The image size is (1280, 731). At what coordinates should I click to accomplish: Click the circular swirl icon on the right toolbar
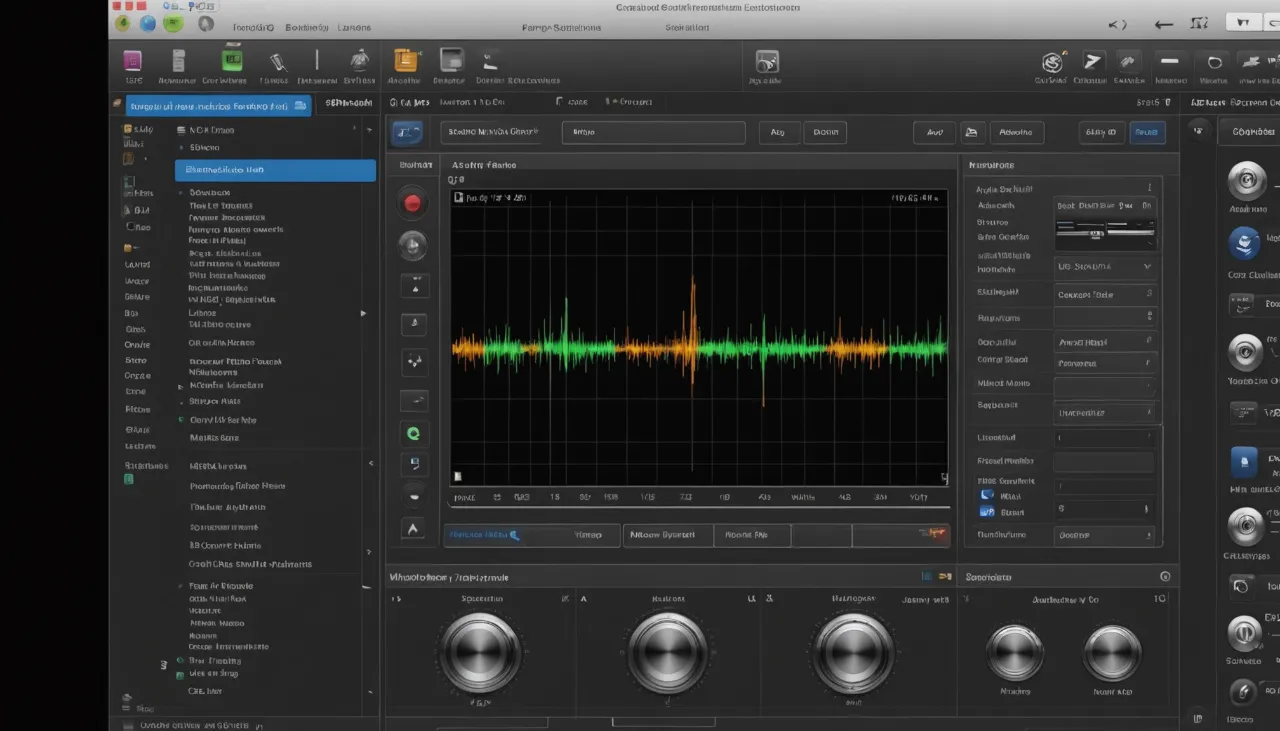tap(1052, 62)
